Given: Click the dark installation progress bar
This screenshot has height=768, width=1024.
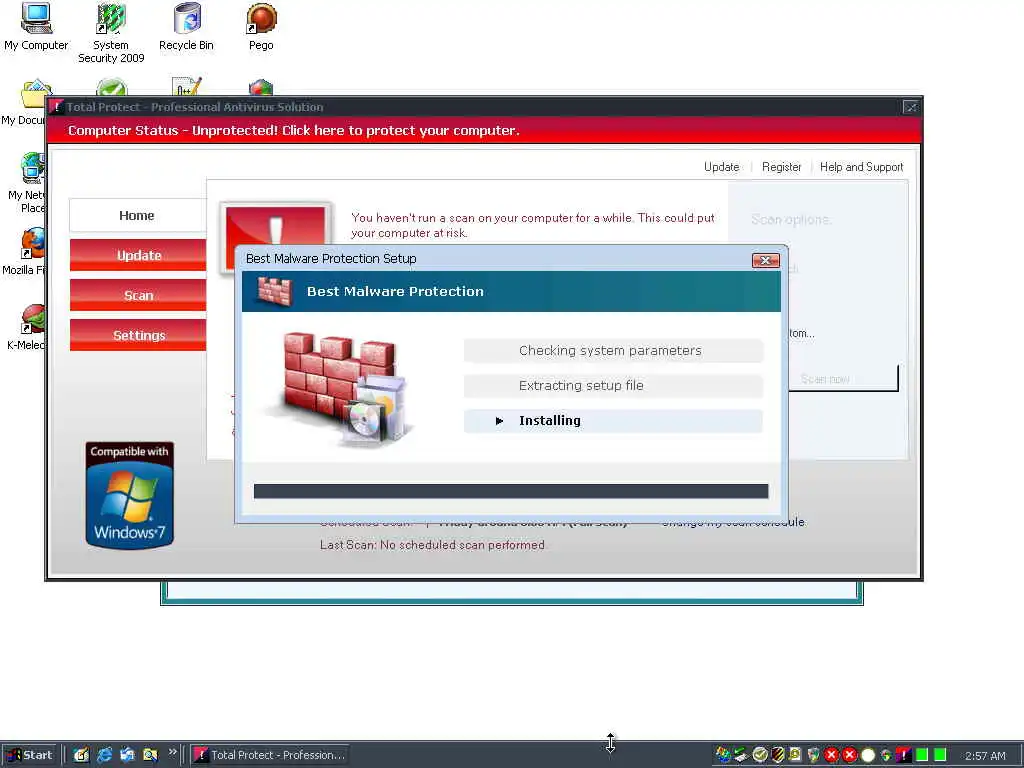Looking at the screenshot, I should (x=511, y=491).
